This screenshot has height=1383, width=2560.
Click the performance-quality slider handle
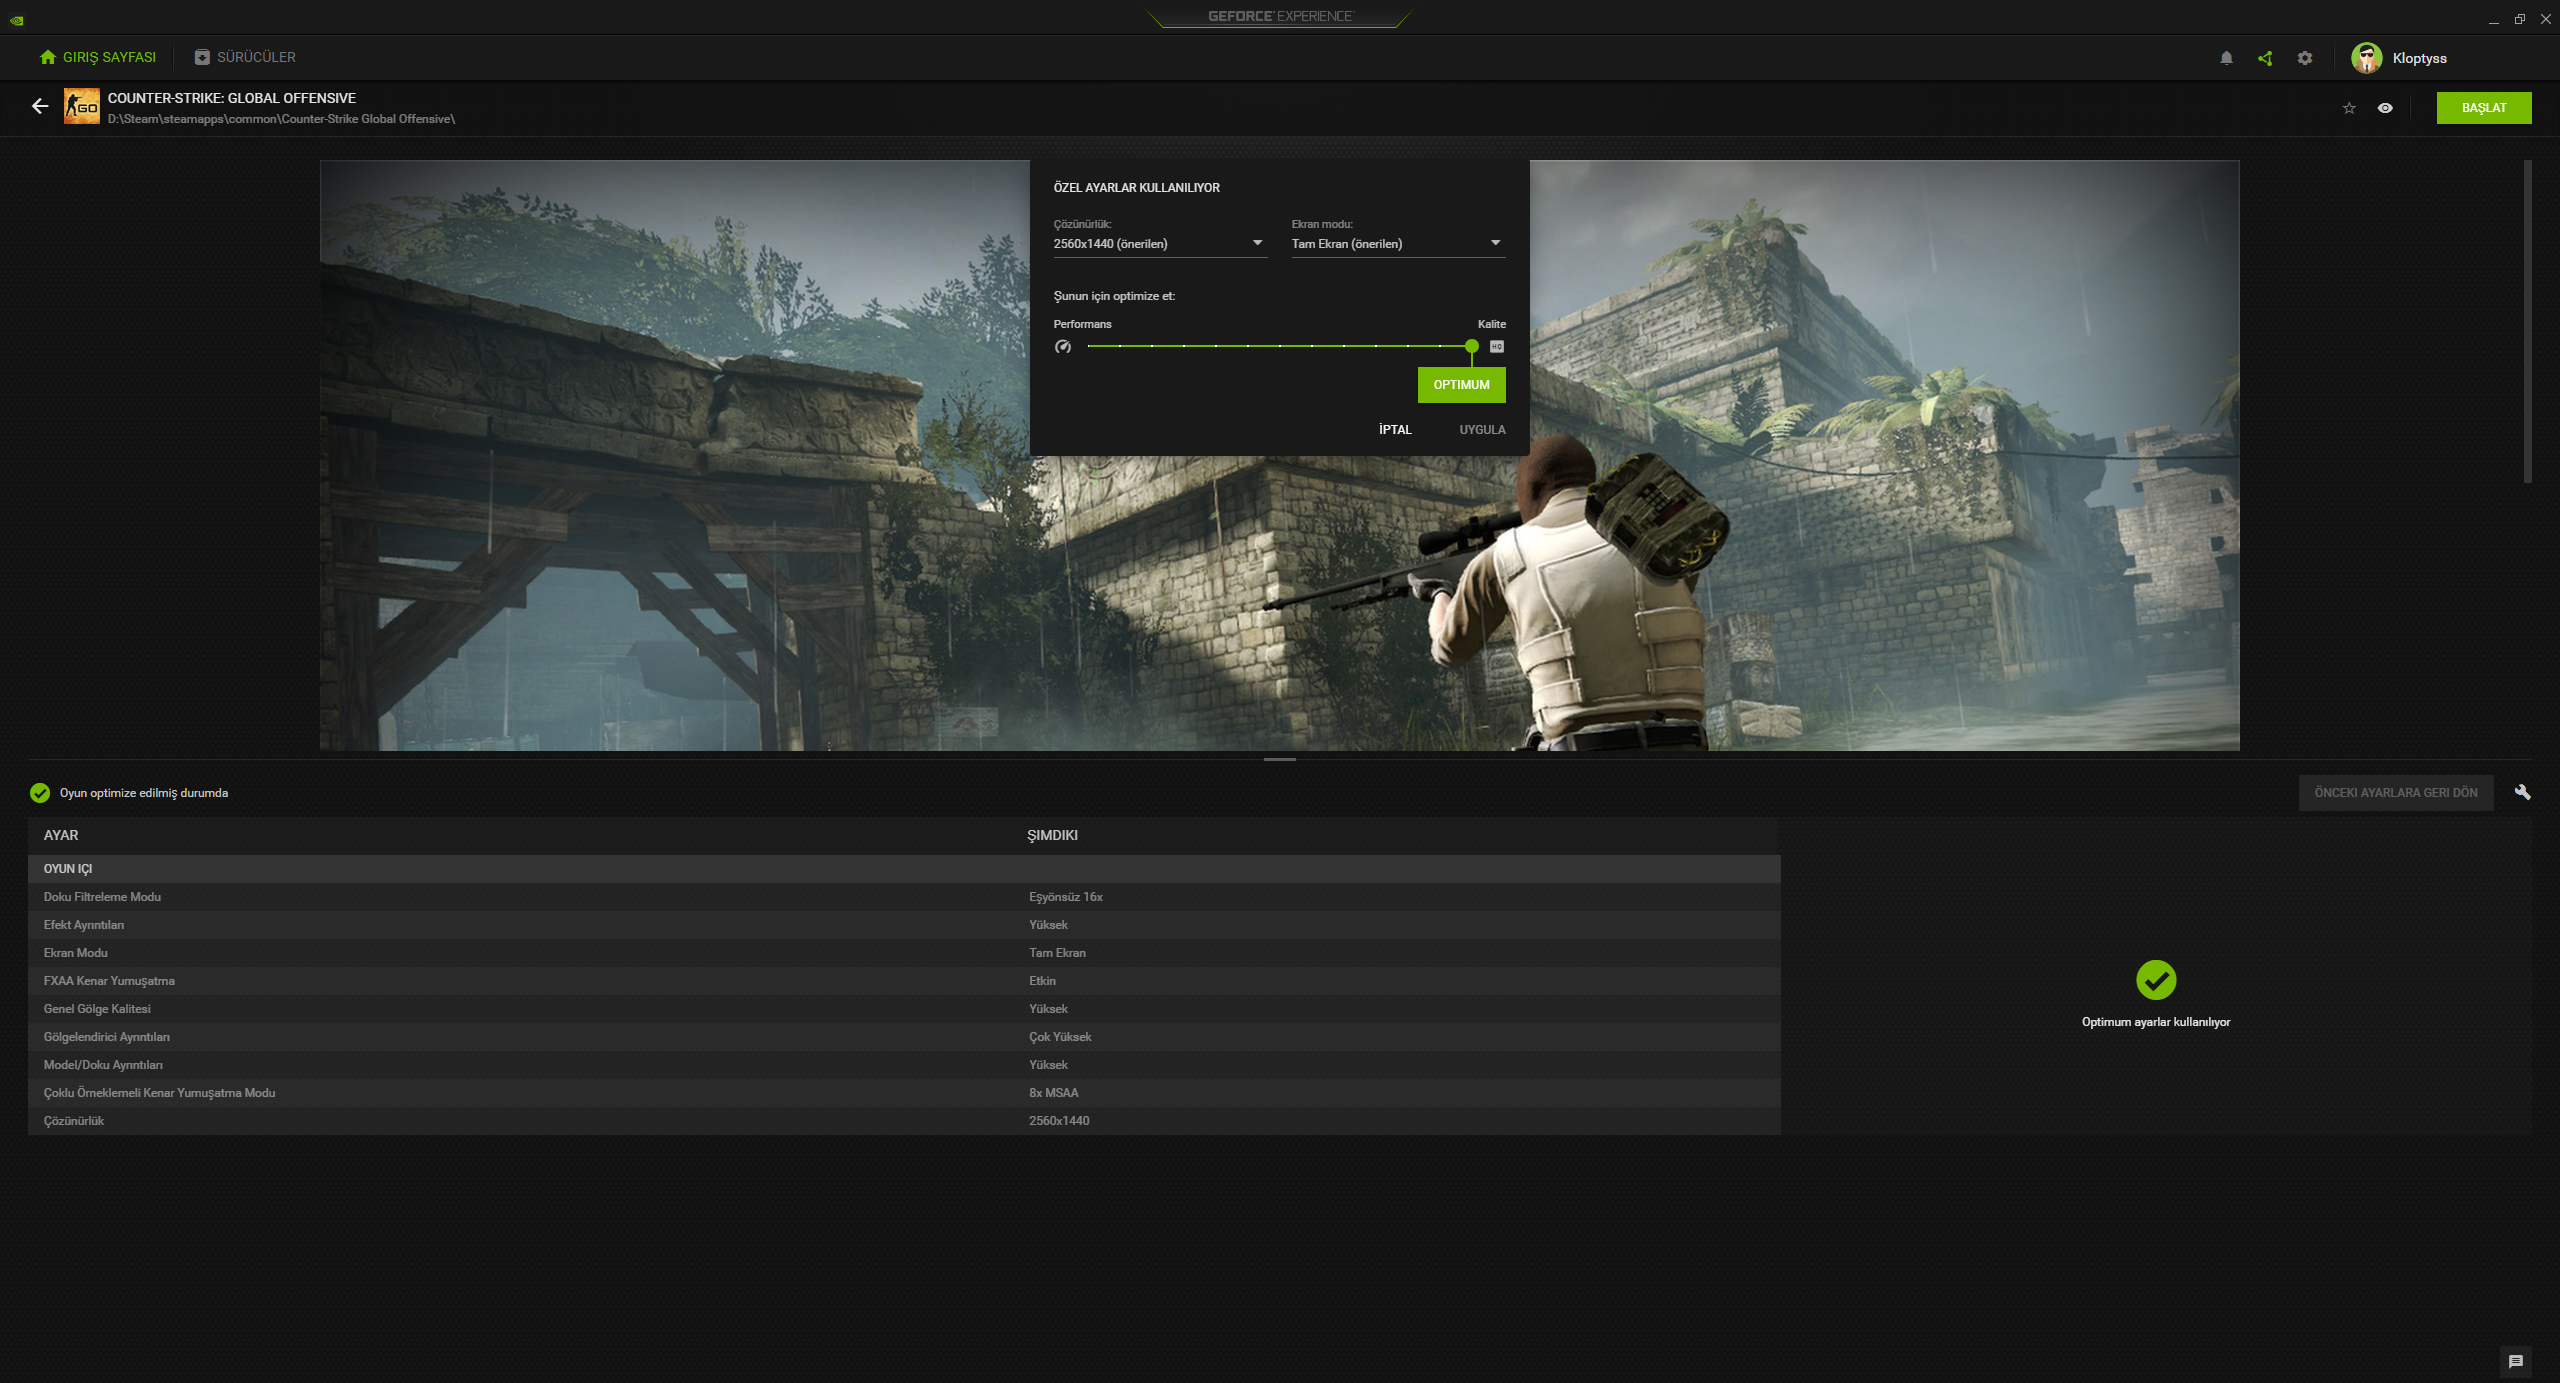point(1471,346)
